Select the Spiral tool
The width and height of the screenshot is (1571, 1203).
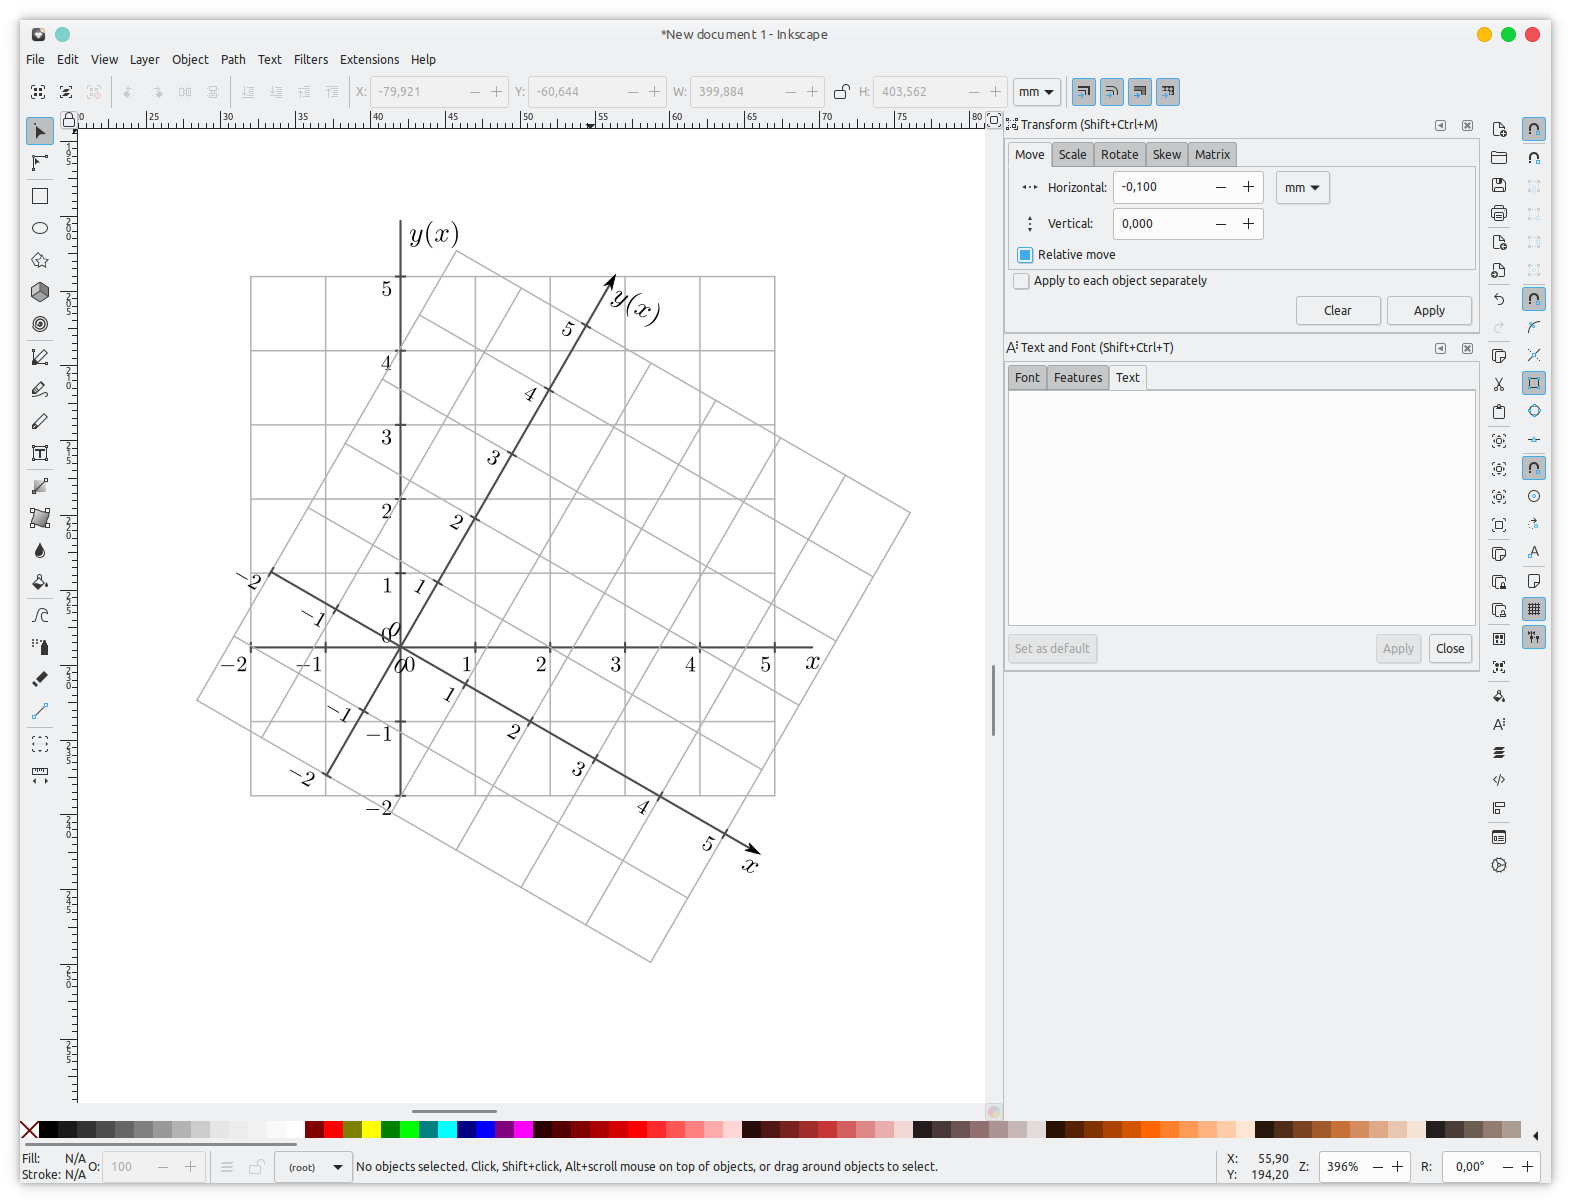tap(40, 324)
